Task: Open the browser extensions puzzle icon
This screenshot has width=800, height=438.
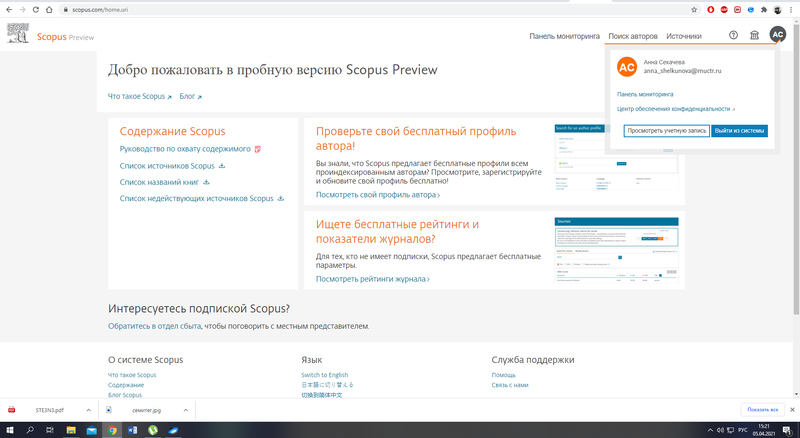Action: click(764, 9)
